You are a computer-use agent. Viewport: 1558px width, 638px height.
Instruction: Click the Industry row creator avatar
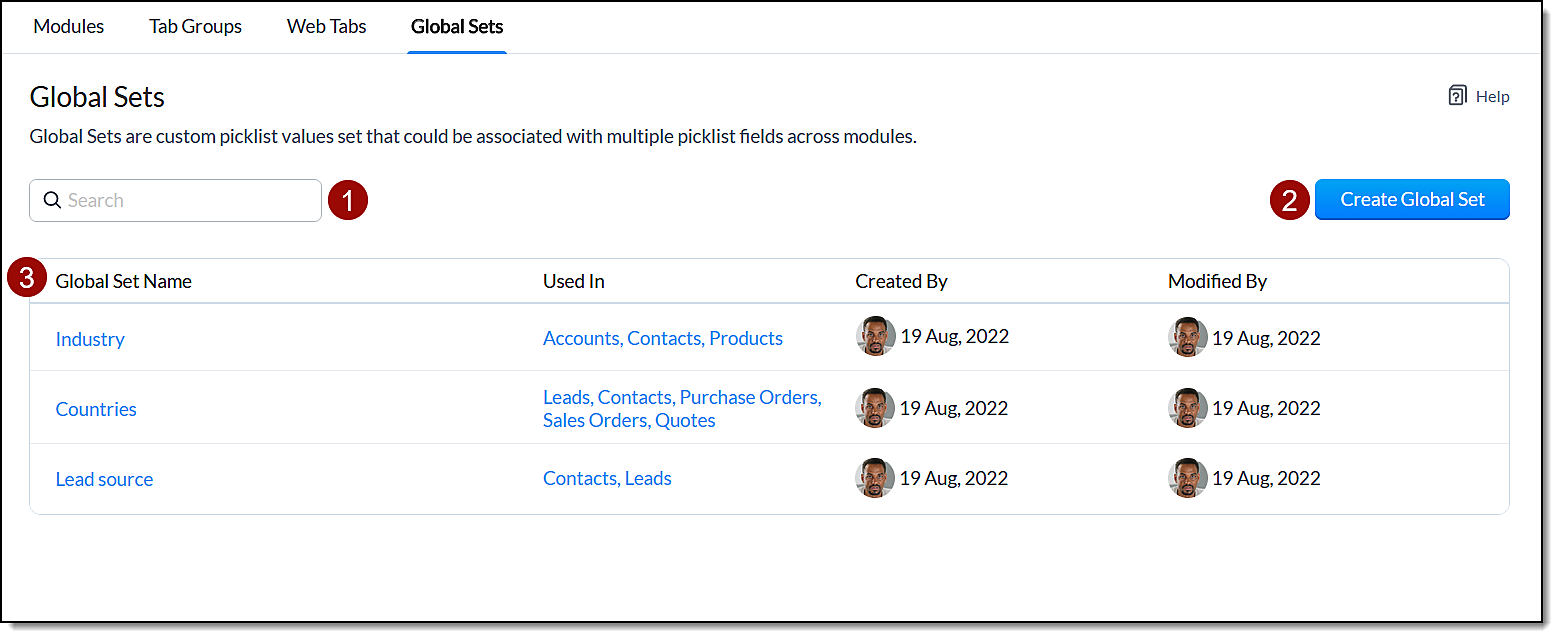pyautogui.click(x=875, y=337)
